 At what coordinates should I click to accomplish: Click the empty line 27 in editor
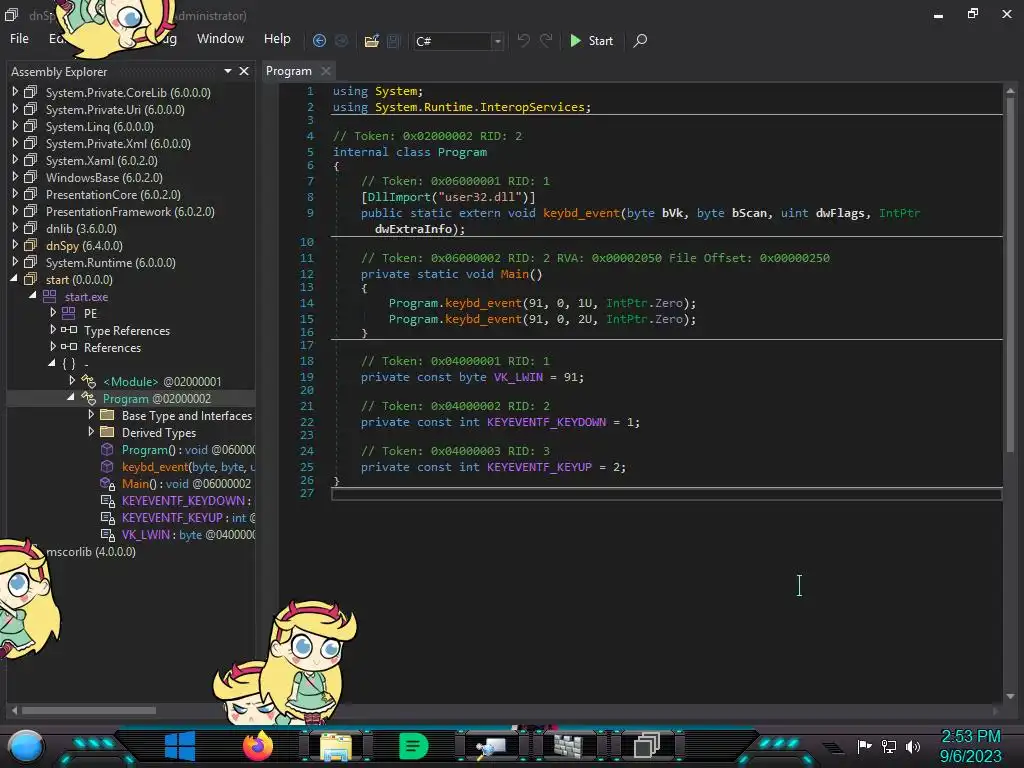[x=666, y=494]
